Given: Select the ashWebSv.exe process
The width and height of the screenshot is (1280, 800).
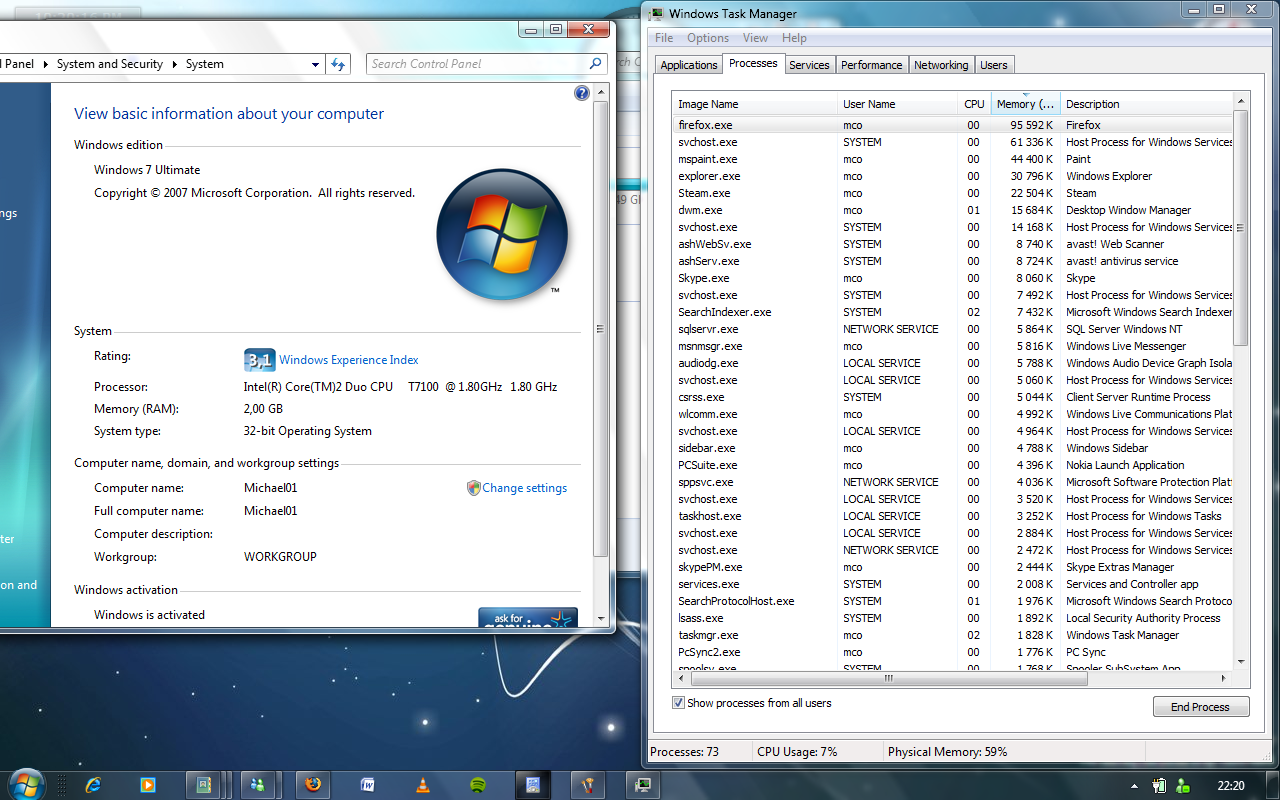Looking at the screenshot, I should tap(953, 244).
